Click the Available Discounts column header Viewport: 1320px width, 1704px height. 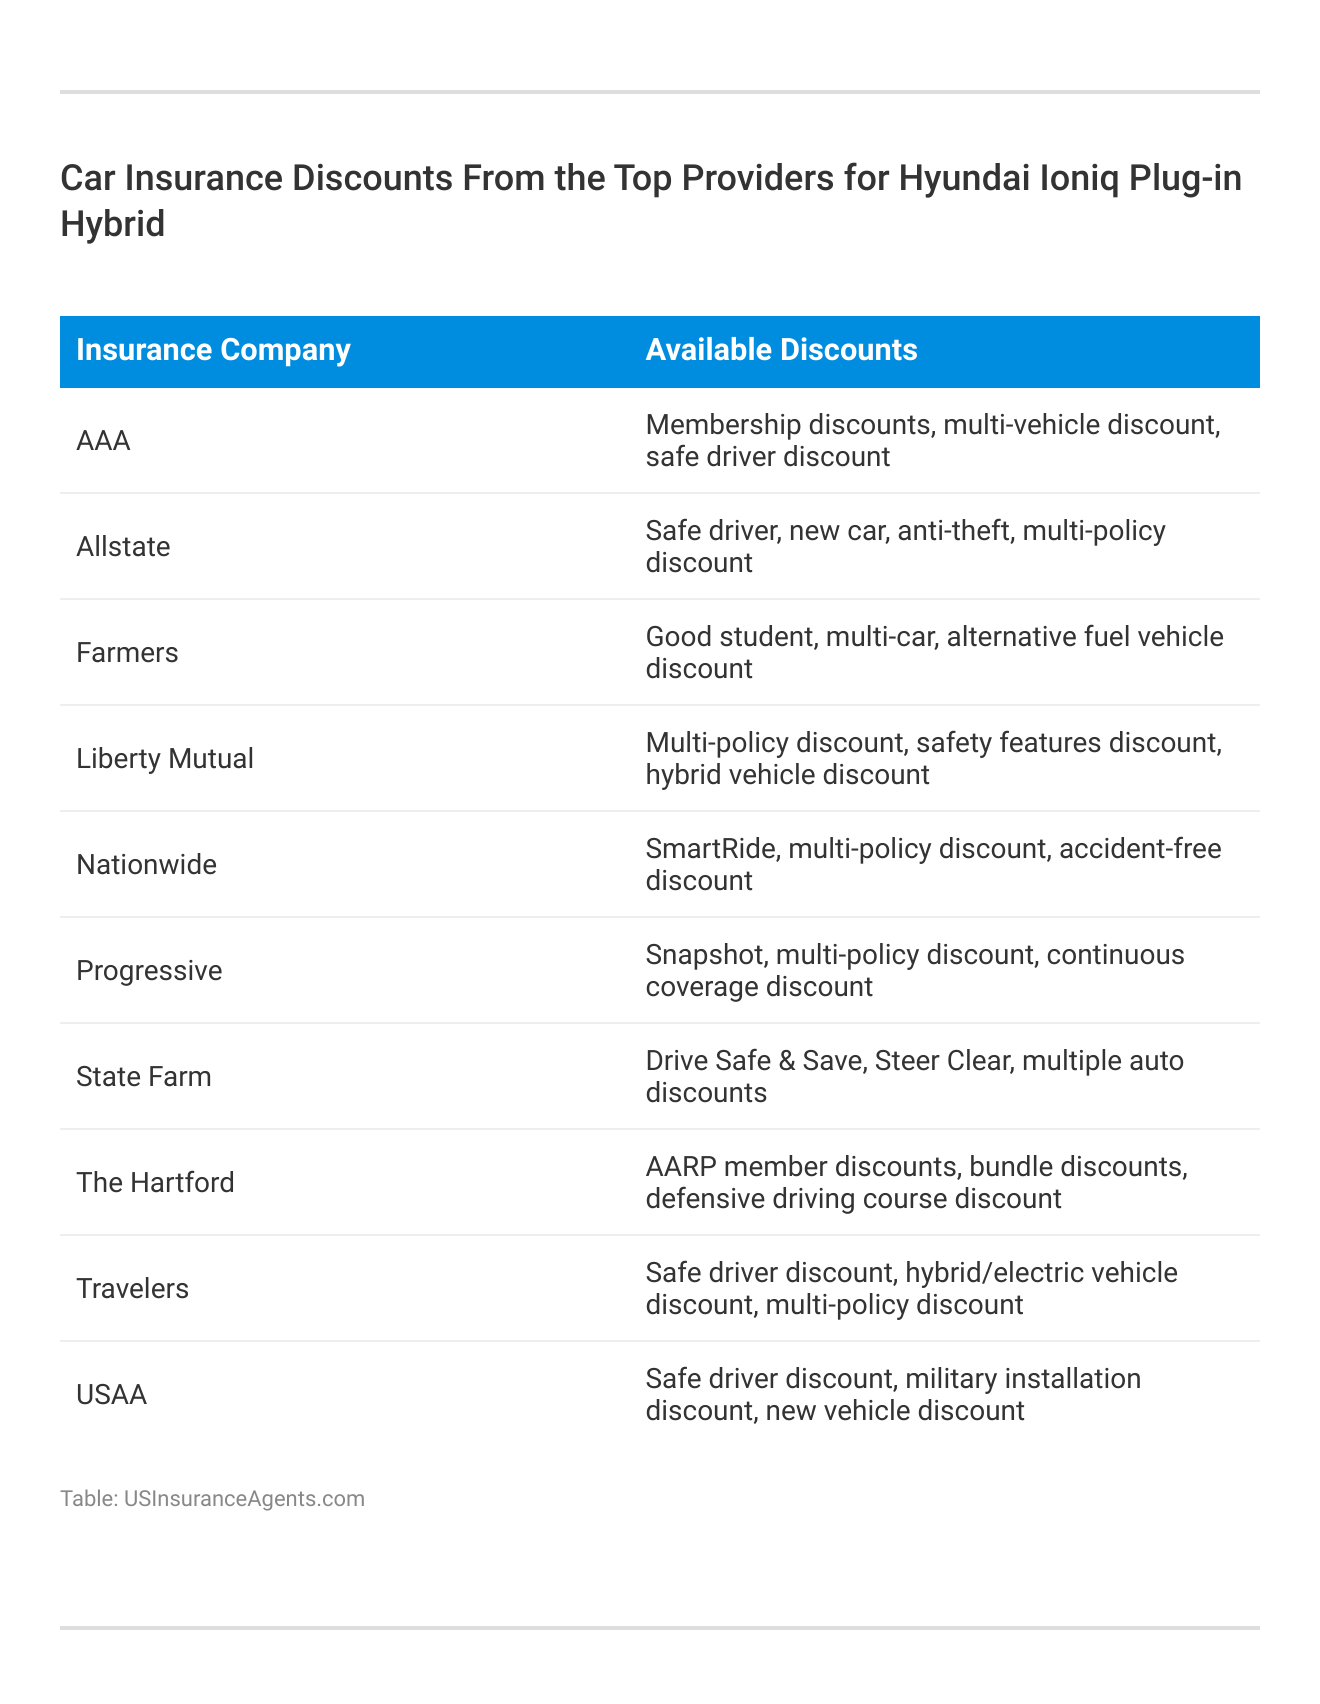(x=781, y=350)
